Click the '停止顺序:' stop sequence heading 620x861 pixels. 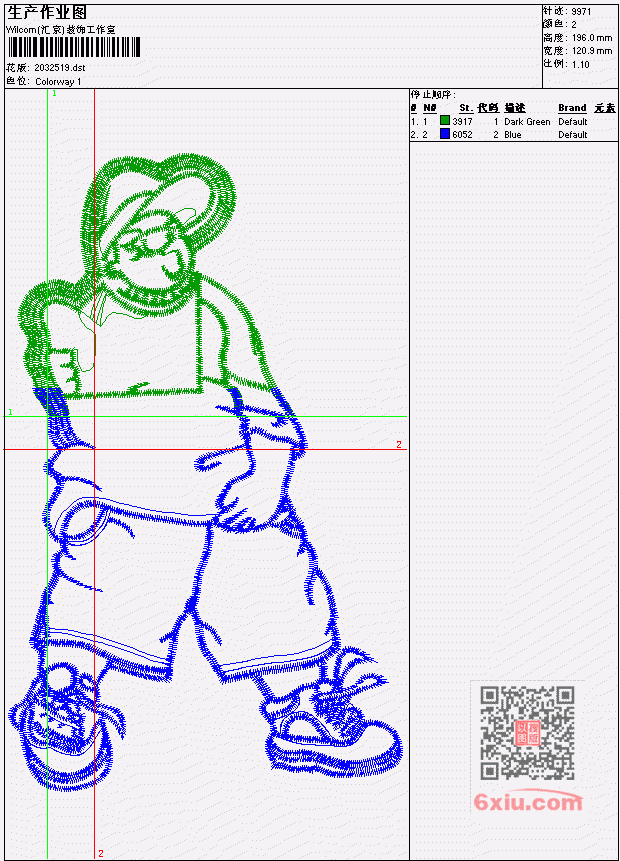[433, 95]
